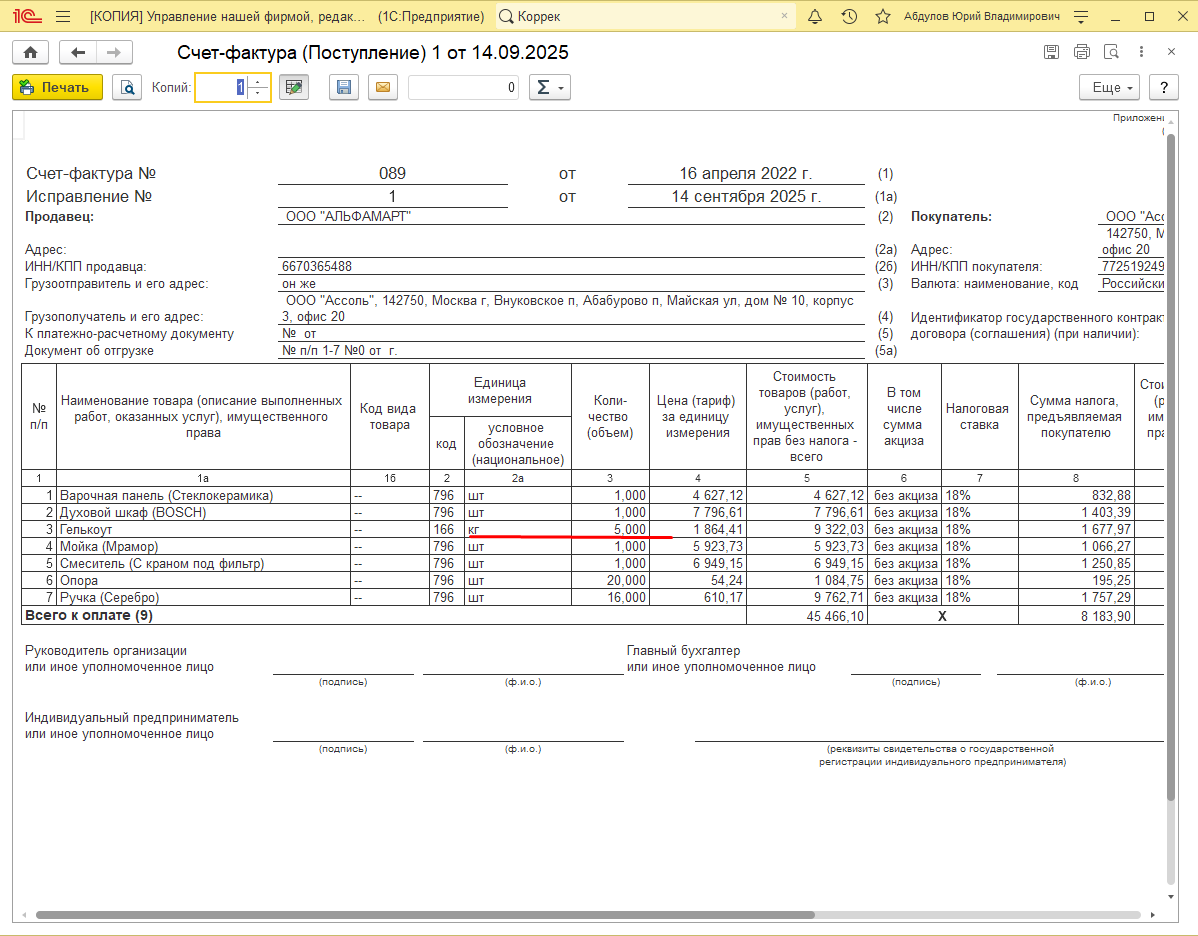Select quantity cell 20,000
Image resolution: width=1198 pixels, height=936 pixels.
(x=610, y=580)
